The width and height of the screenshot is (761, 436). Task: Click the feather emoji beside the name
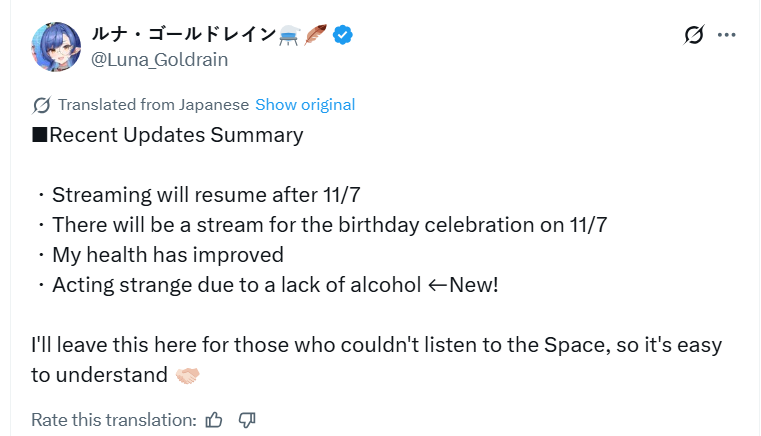pos(316,35)
